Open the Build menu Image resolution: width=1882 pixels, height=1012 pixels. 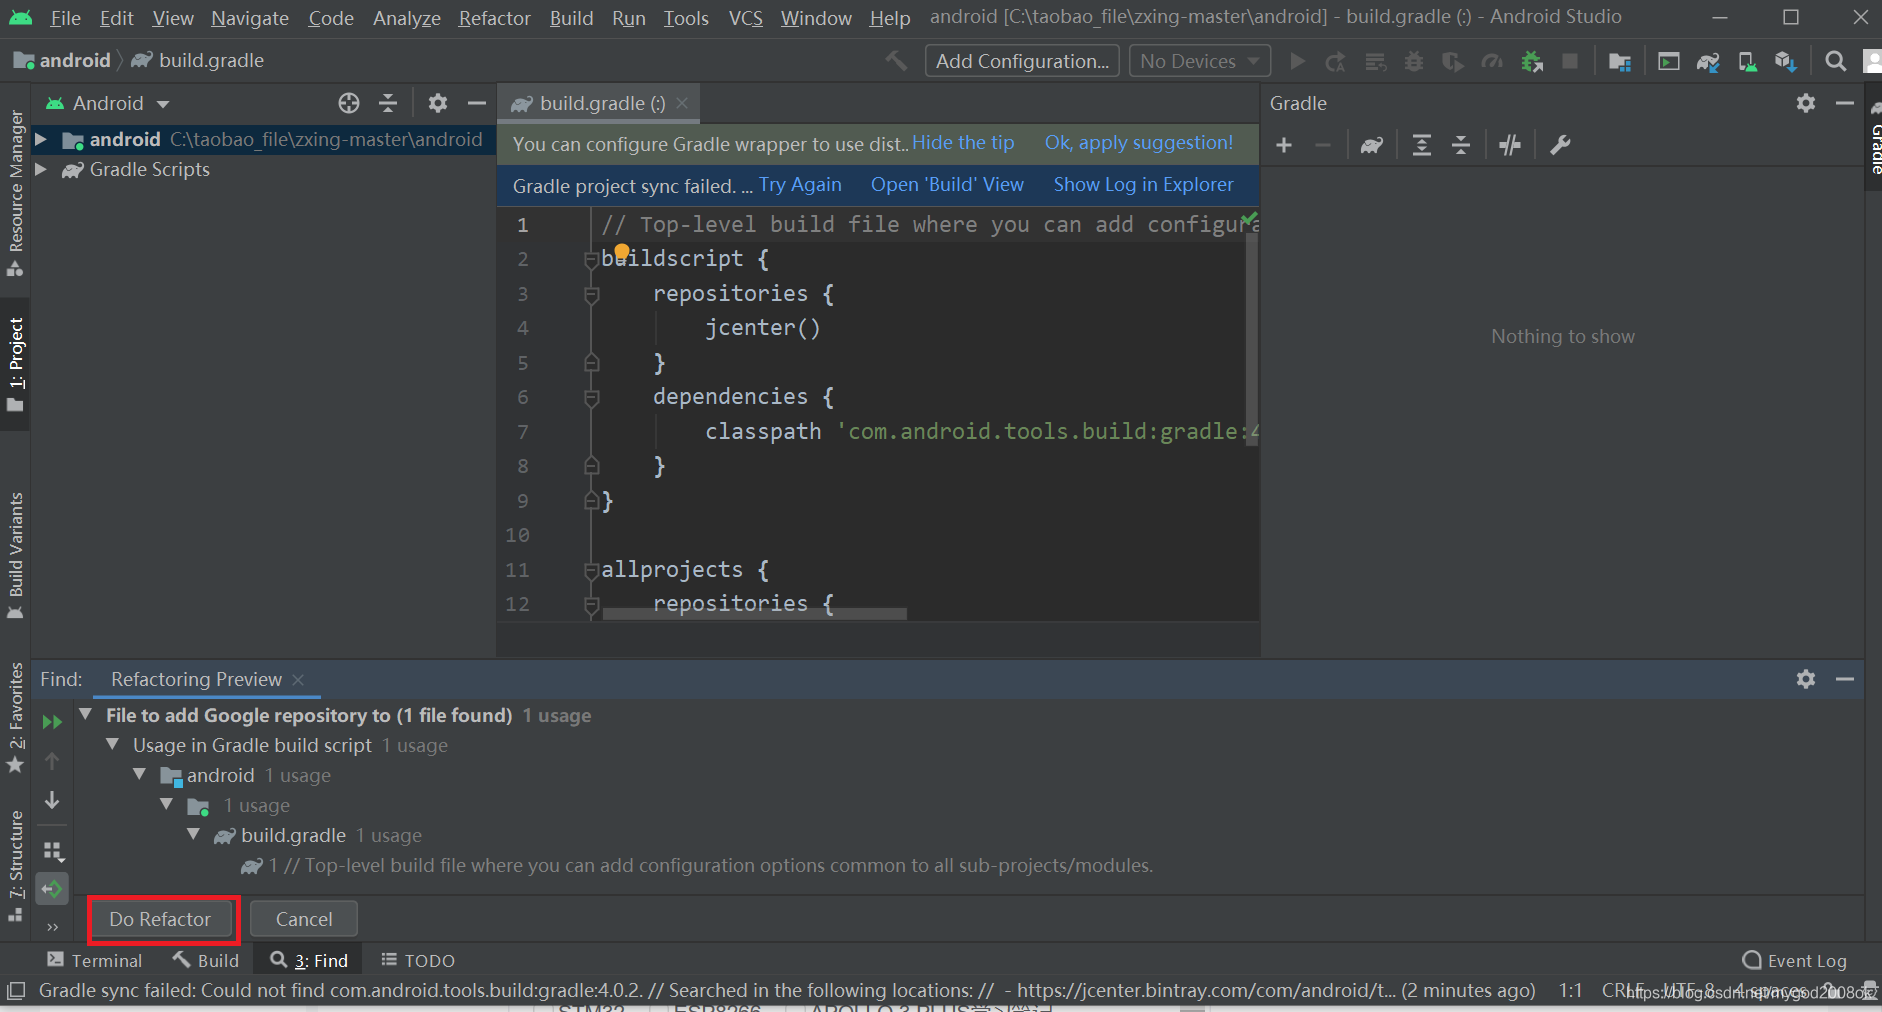571,18
